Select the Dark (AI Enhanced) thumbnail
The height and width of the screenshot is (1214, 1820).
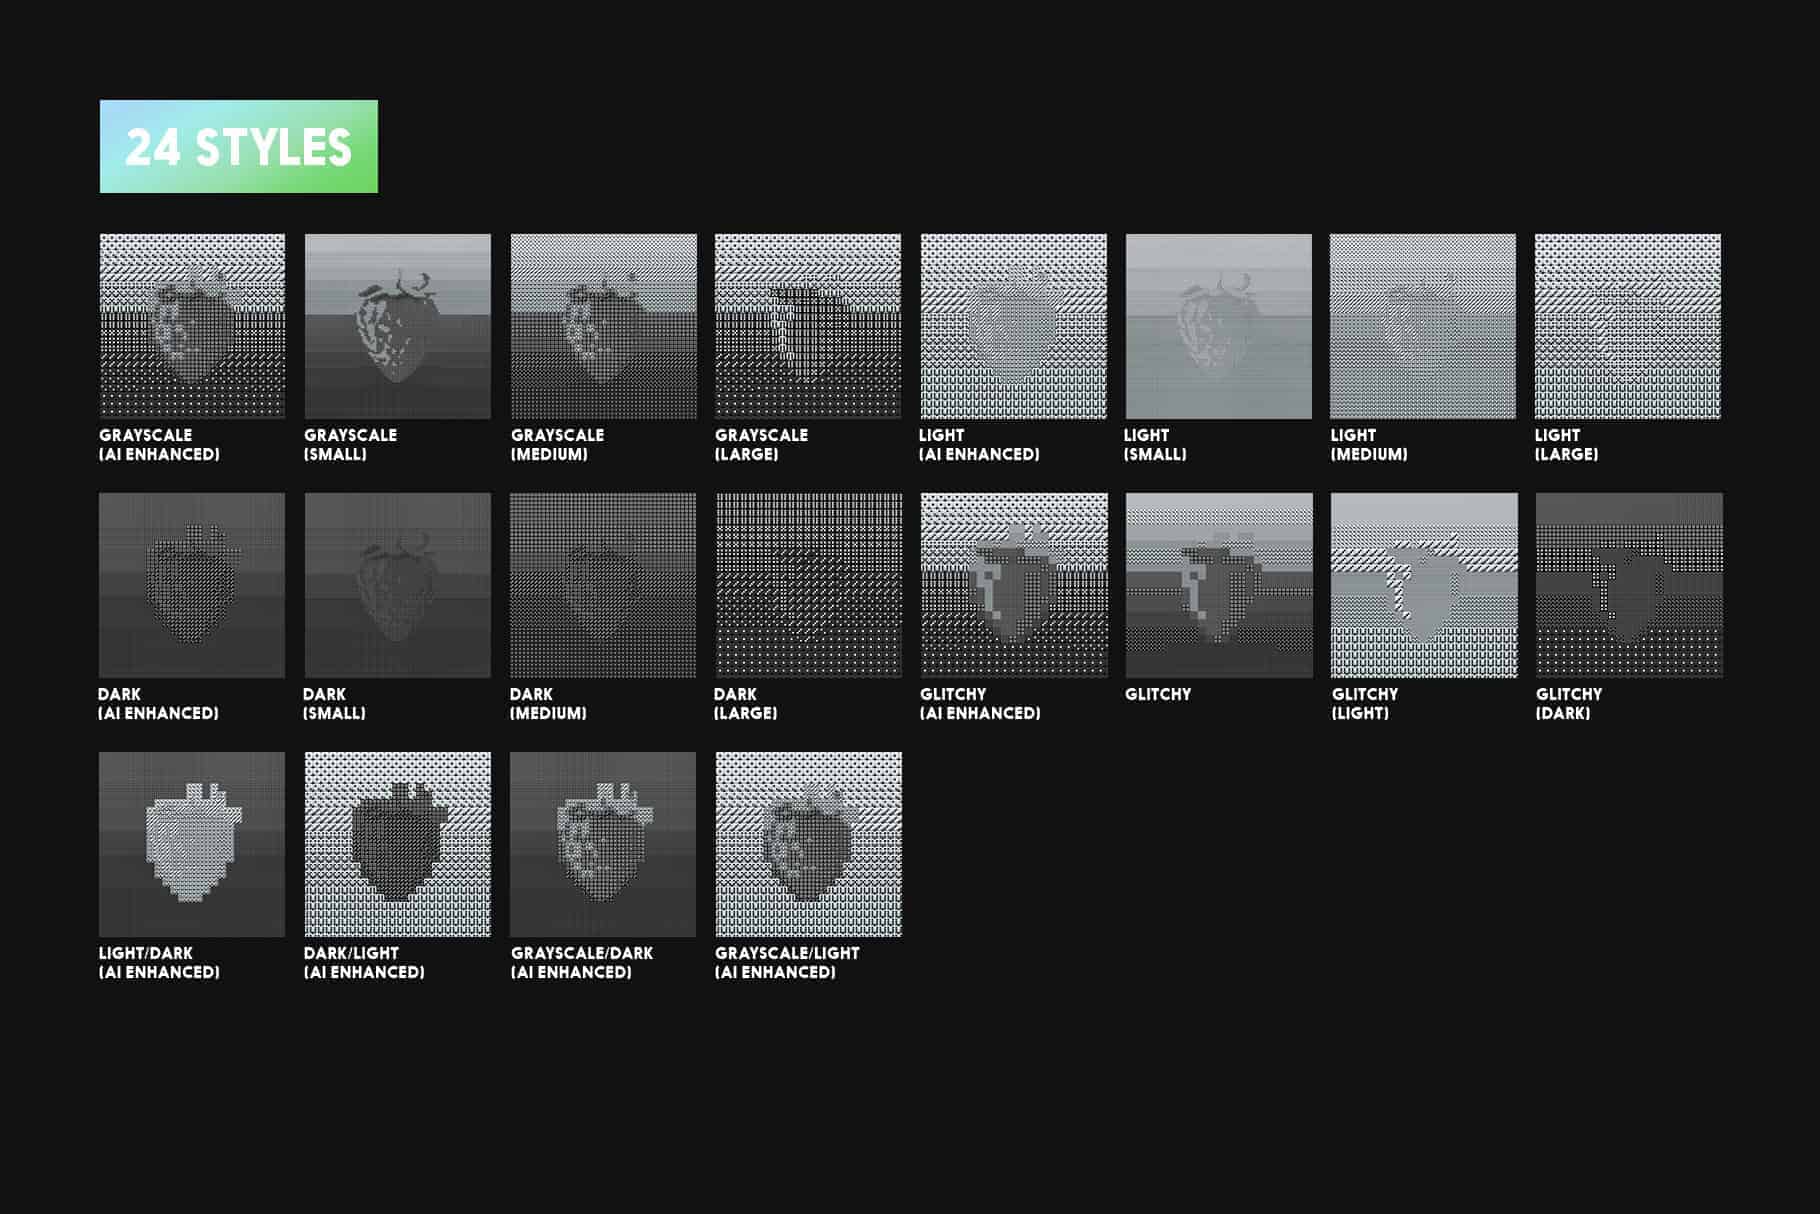click(192, 585)
